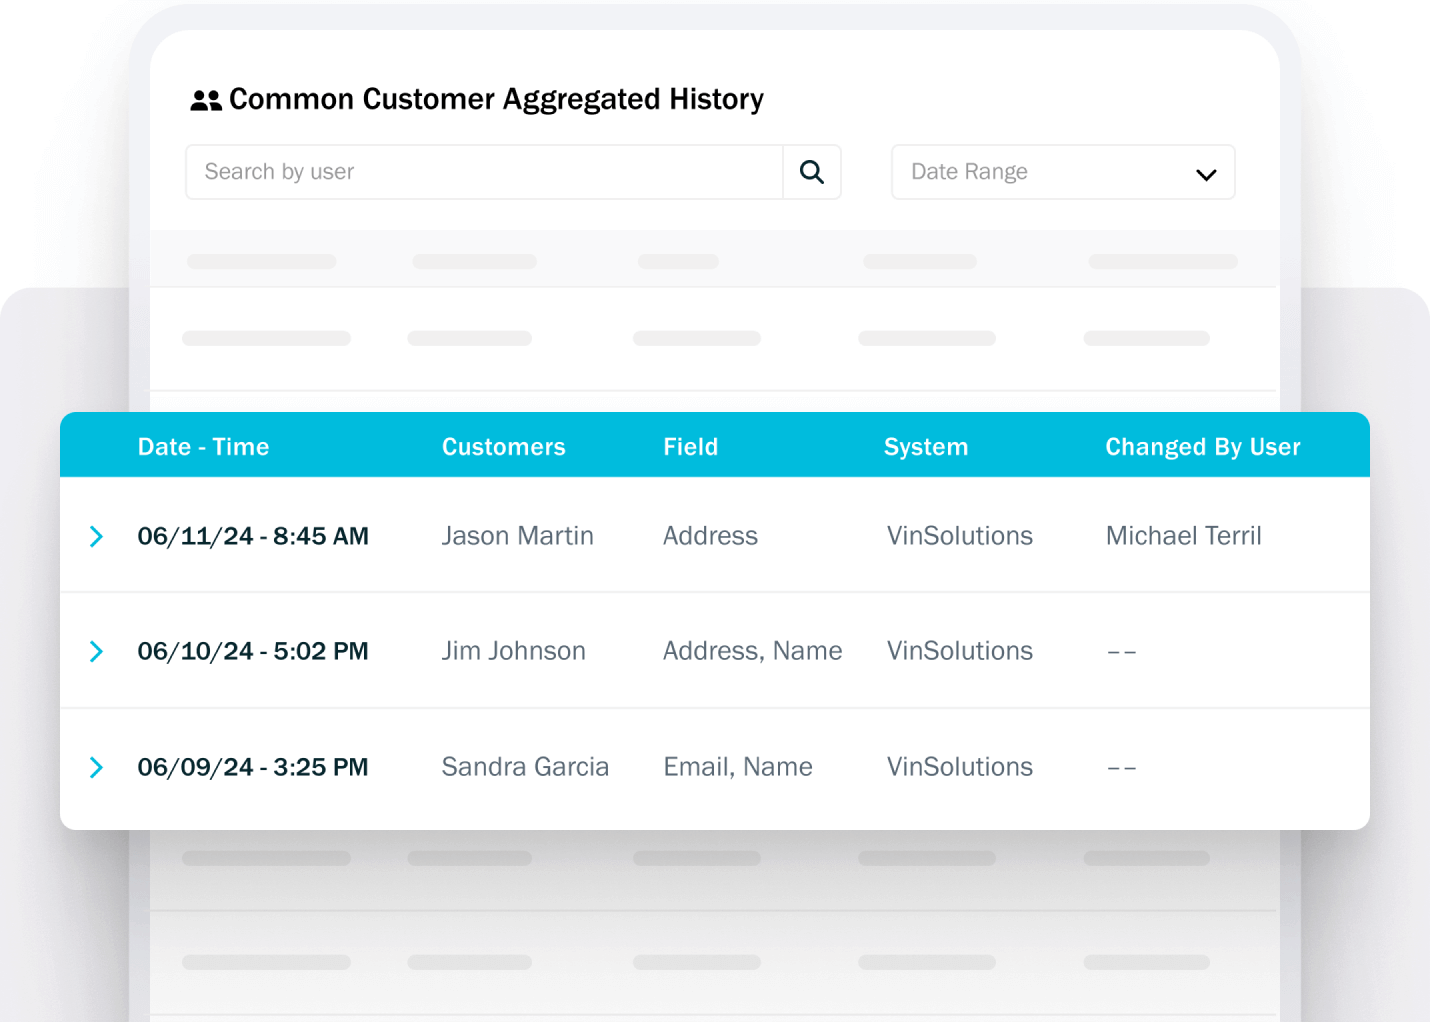
Task: Click user Michael Terril
Action: click(x=1183, y=536)
